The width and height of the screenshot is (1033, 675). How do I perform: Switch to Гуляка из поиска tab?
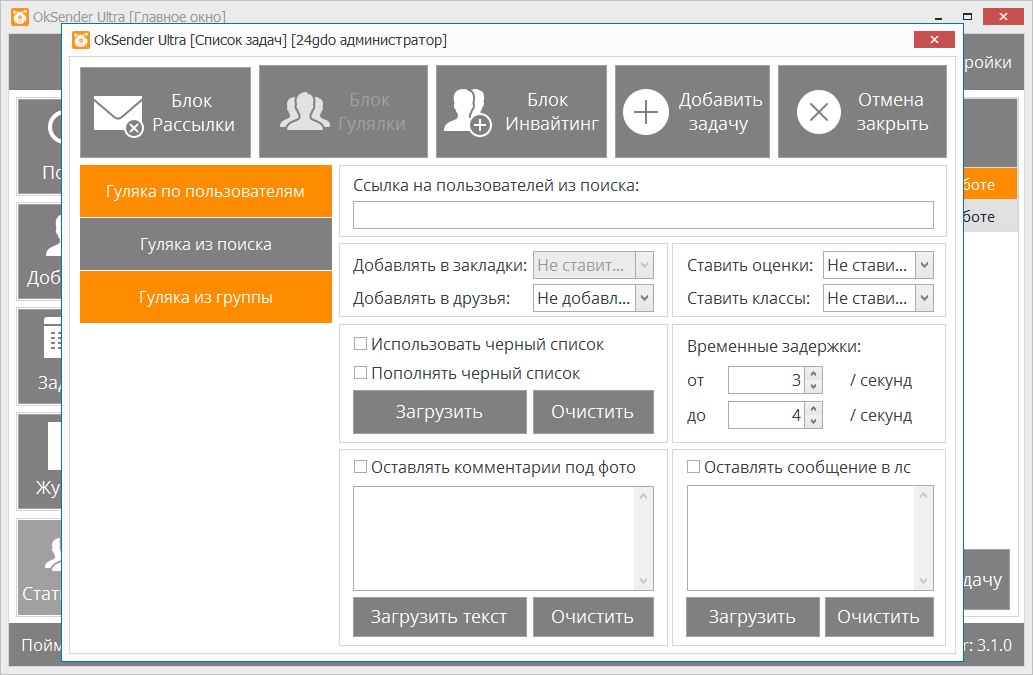point(205,244)
